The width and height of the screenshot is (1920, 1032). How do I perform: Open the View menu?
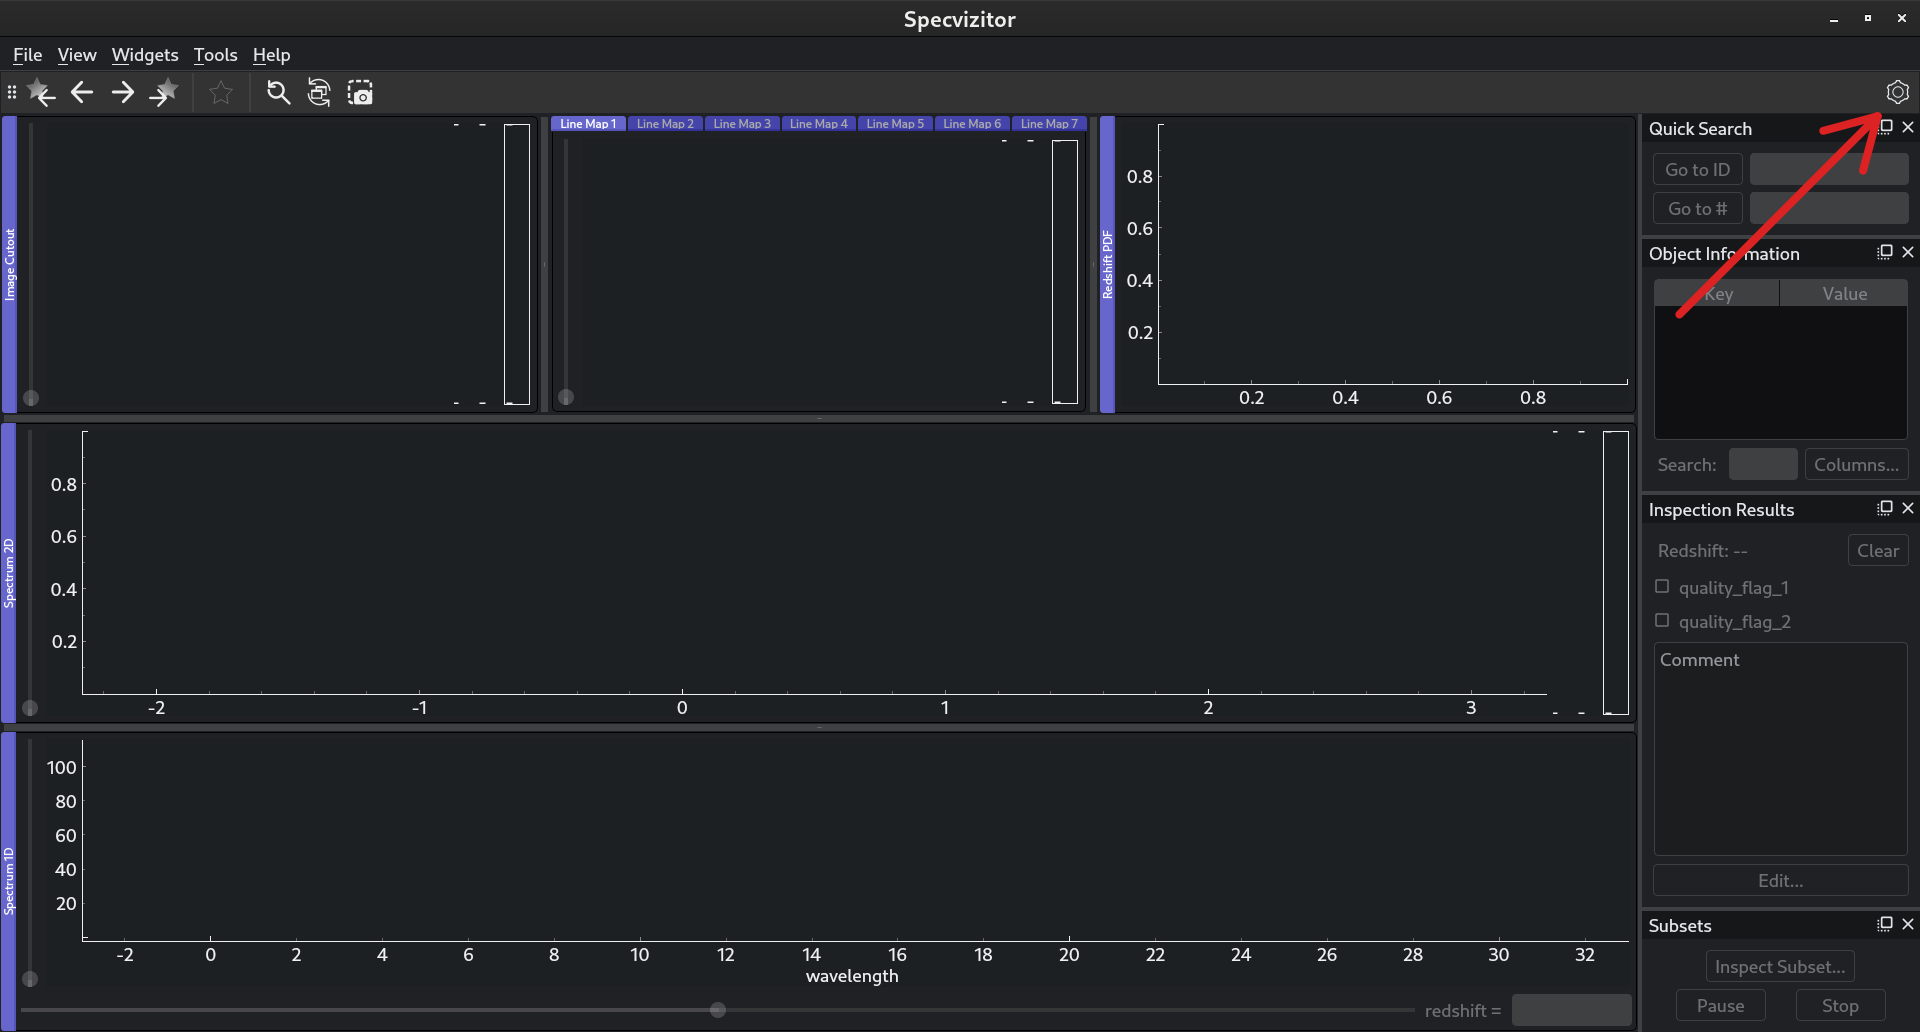coord(77,55)
